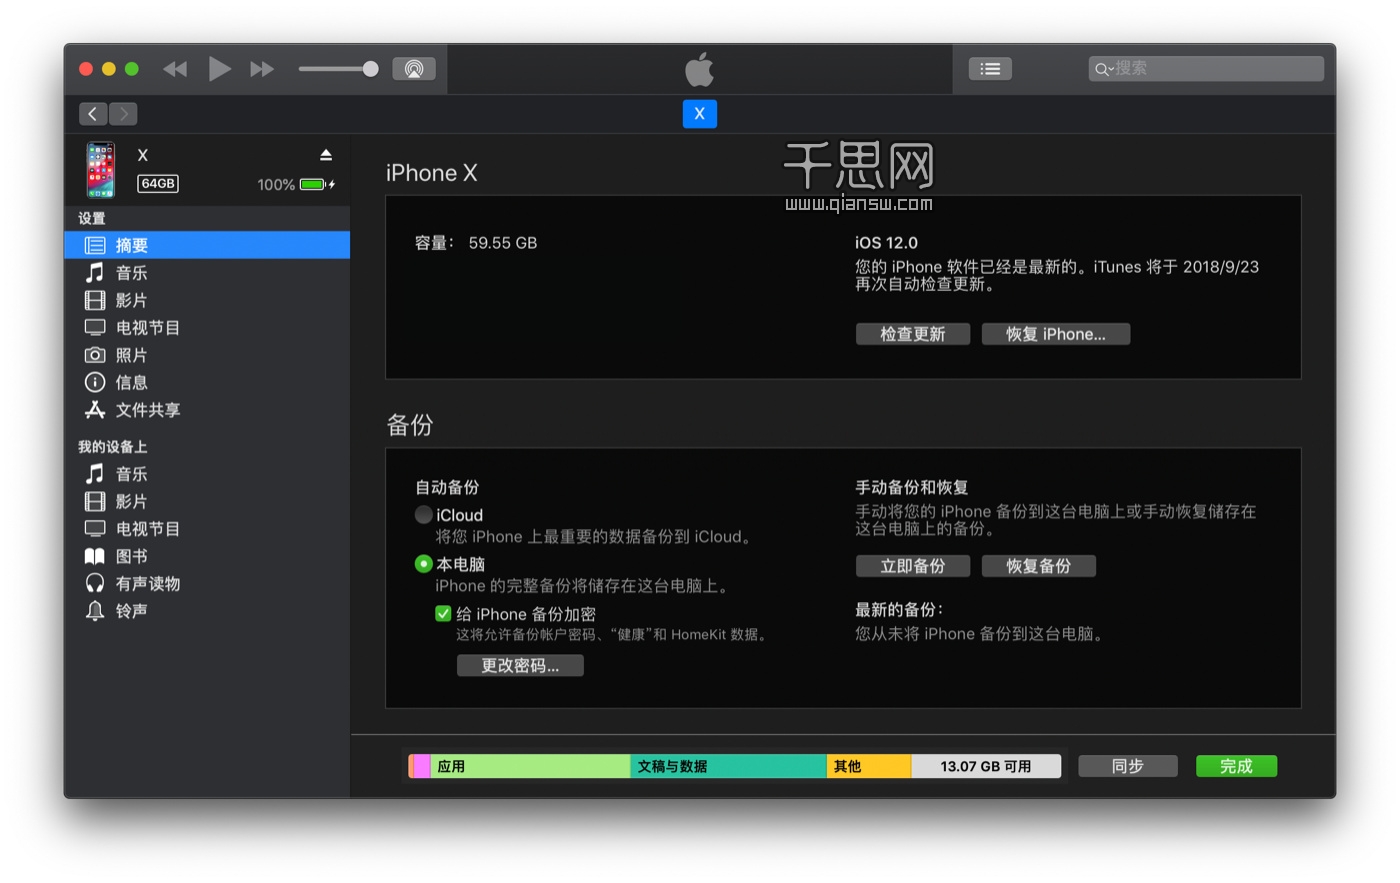Select the iCloud backup radio button

click(424, 515)
